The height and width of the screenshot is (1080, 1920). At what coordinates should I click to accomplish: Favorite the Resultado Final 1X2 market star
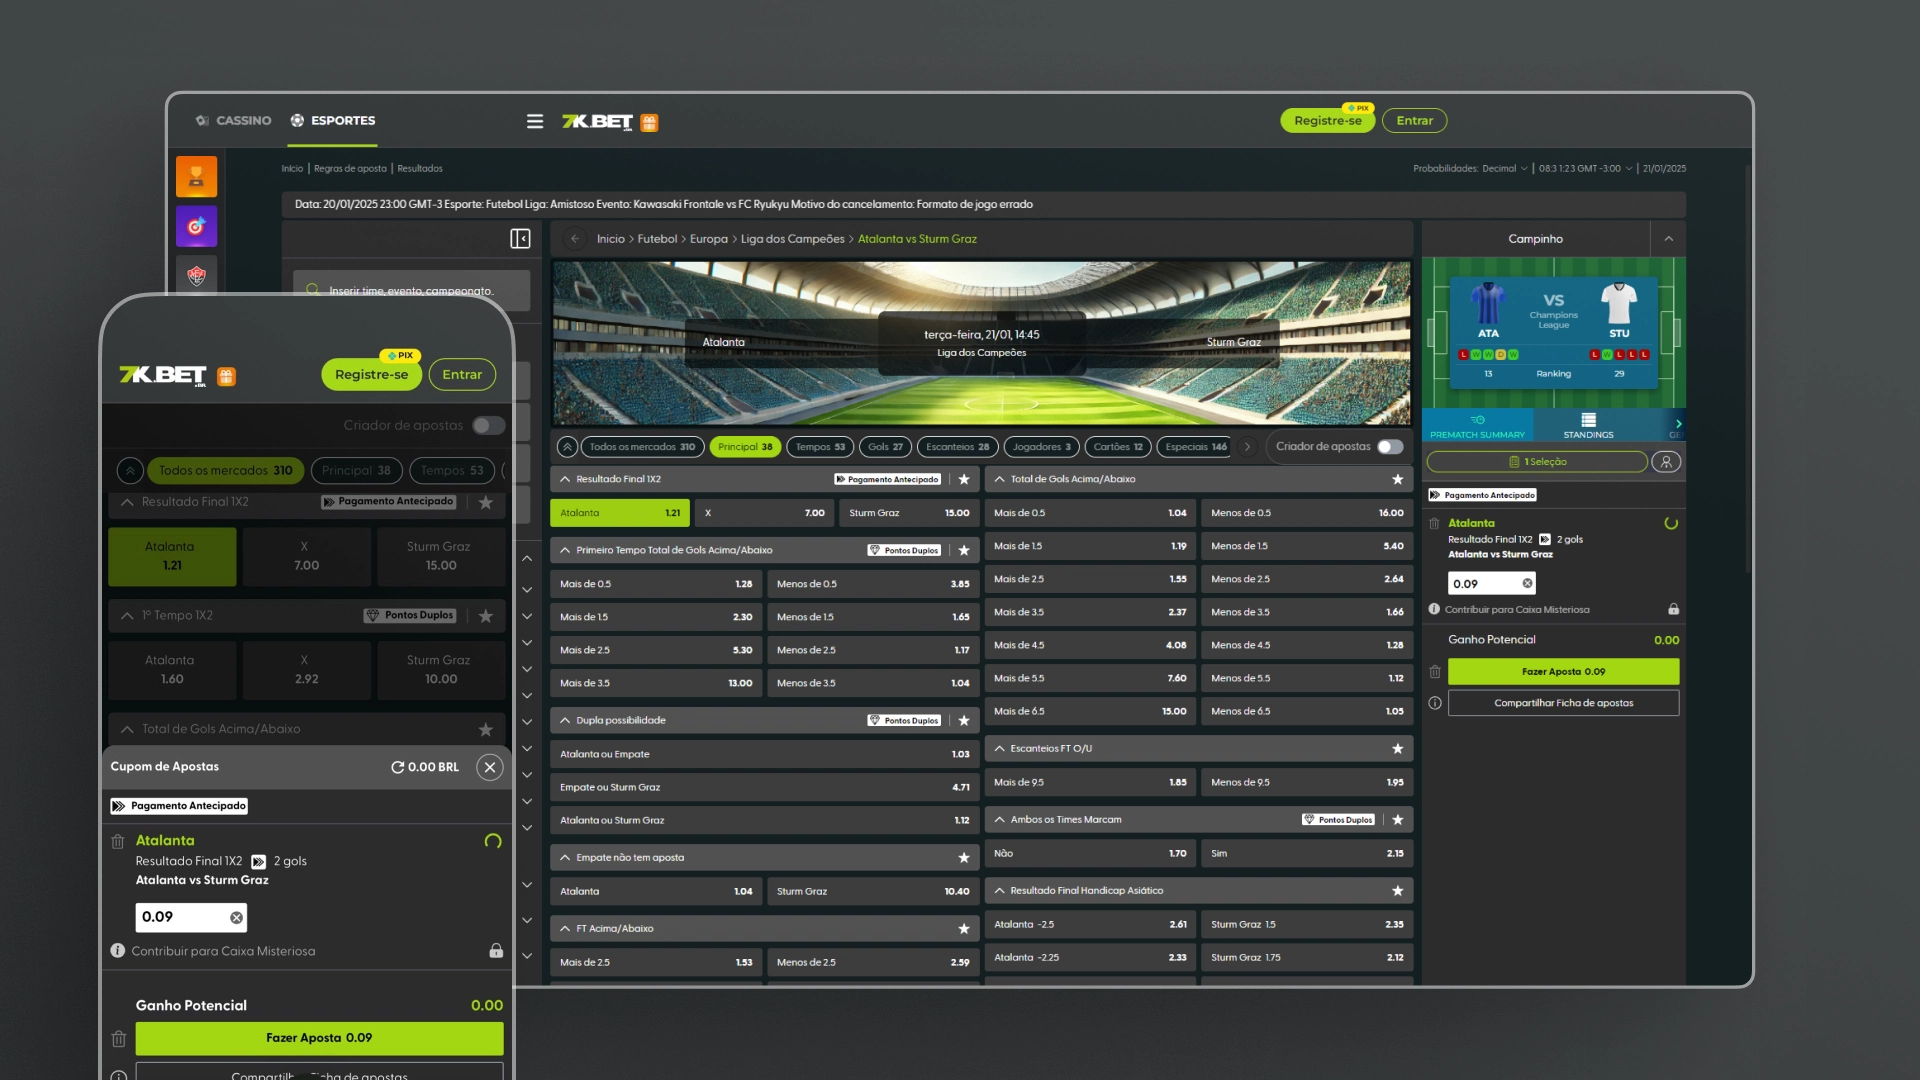click(x=964, y=479)
